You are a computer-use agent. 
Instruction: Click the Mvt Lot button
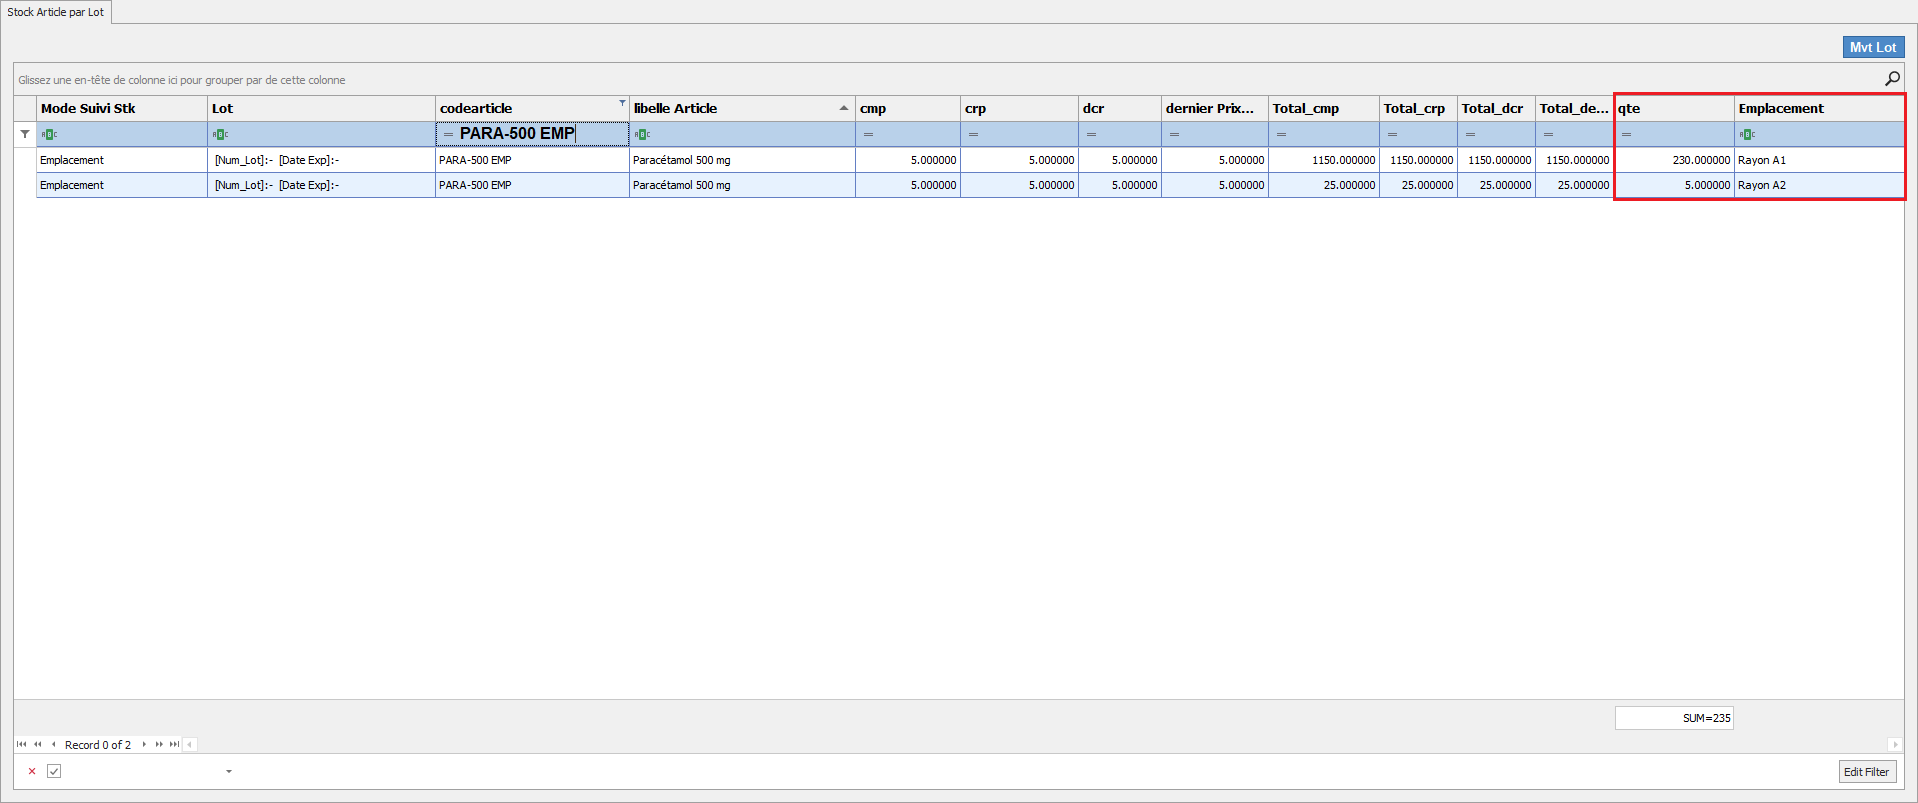coord(1872,47)
